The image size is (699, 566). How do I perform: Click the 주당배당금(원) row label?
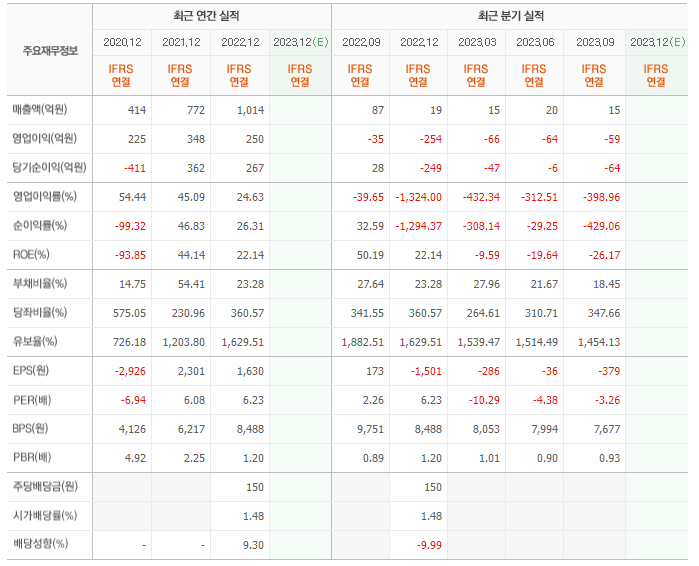(45, 486)
